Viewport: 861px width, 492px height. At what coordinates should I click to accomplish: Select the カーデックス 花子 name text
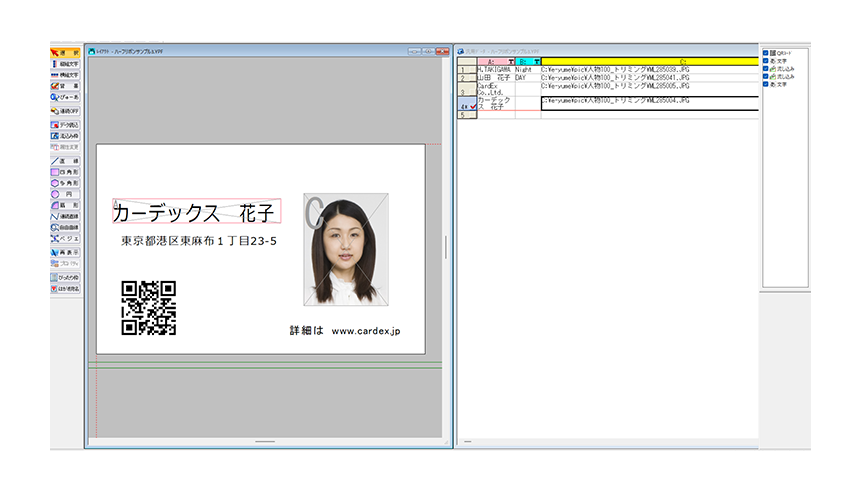(196, 212)
